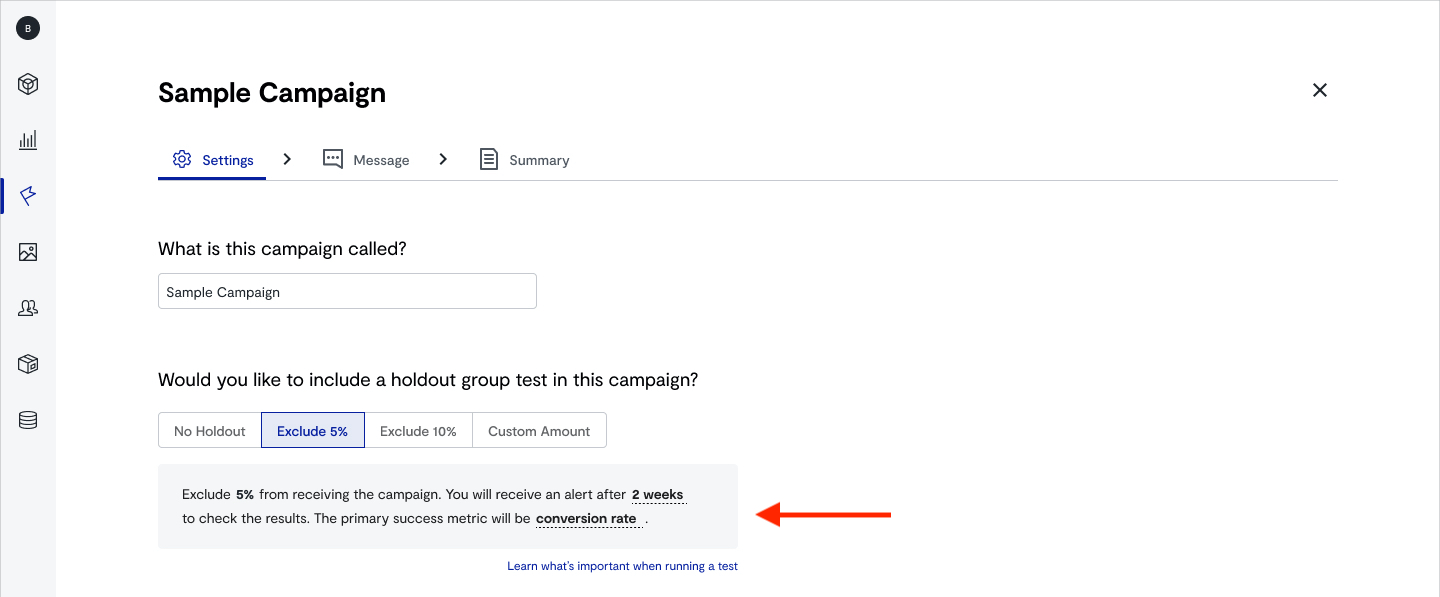This screenshot has height=597, width=1440.
Task: Click the package box sidebar icon
Action: (28, 364)
